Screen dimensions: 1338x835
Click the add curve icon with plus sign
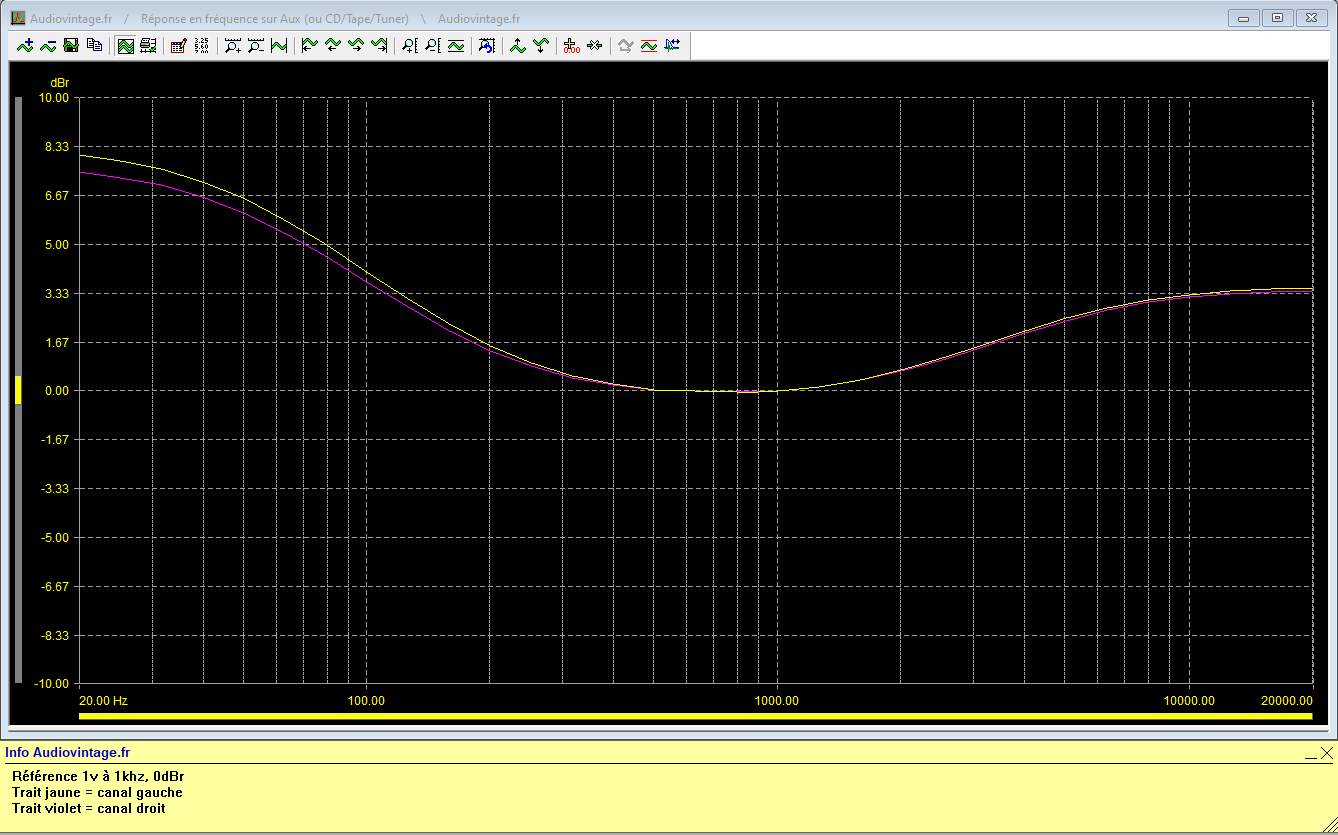(x=25, y=45)
